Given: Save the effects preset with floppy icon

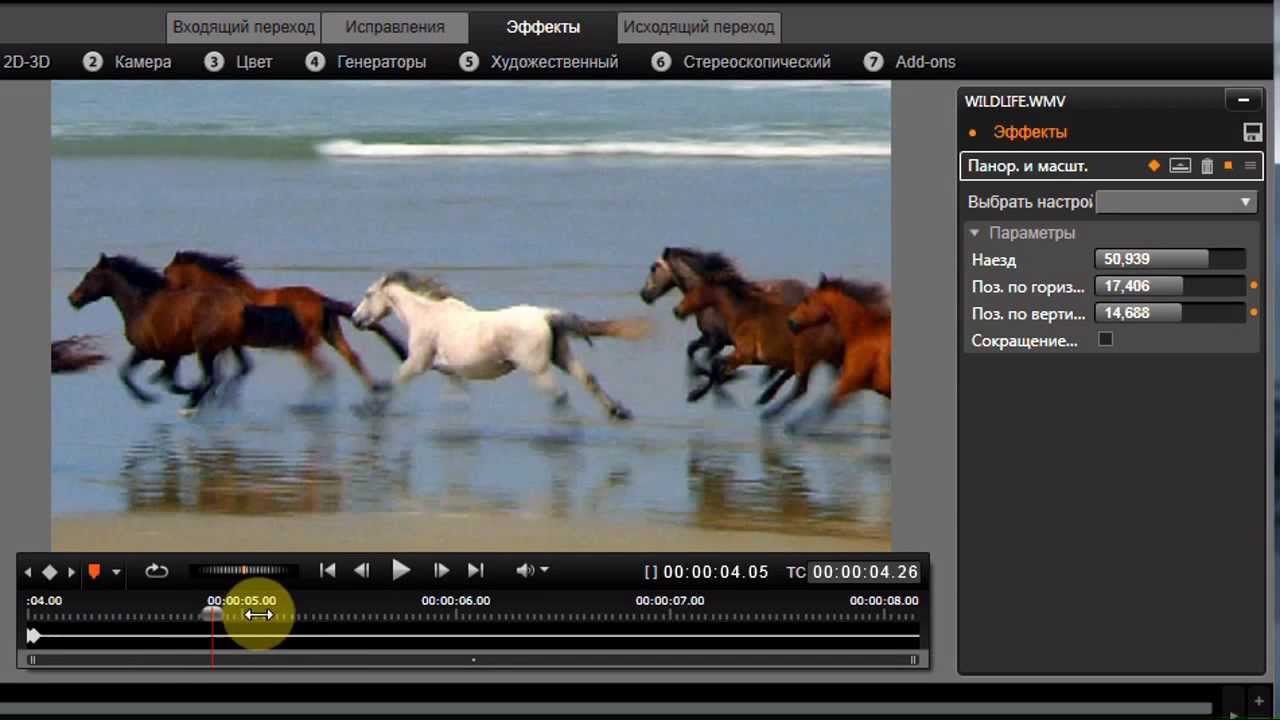Looking at the screenshot, I should tap(1252, 132).
